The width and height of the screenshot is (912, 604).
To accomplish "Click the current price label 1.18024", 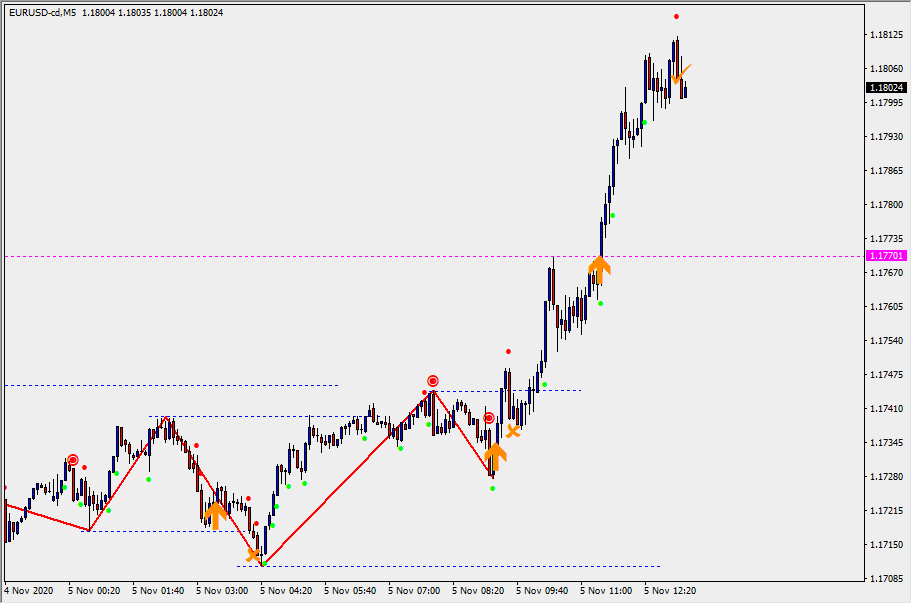I will [x=886, y=87].
